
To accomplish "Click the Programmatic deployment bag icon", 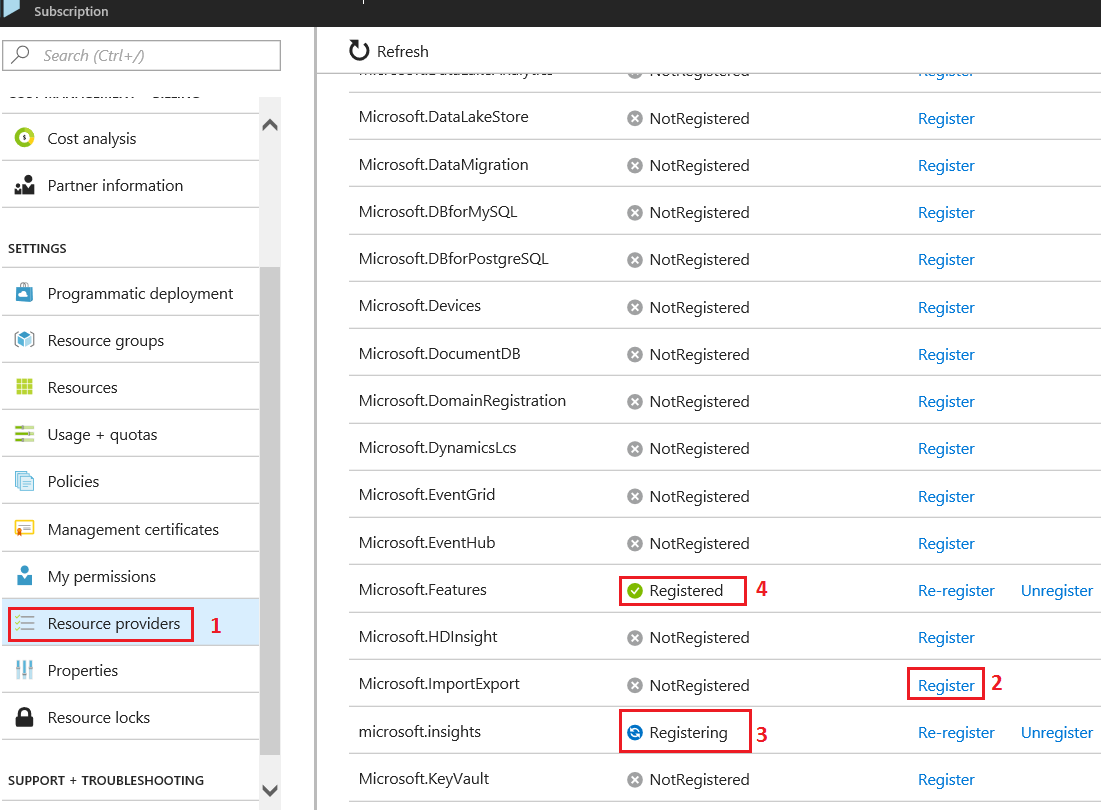I will click(x=25, y=292).
